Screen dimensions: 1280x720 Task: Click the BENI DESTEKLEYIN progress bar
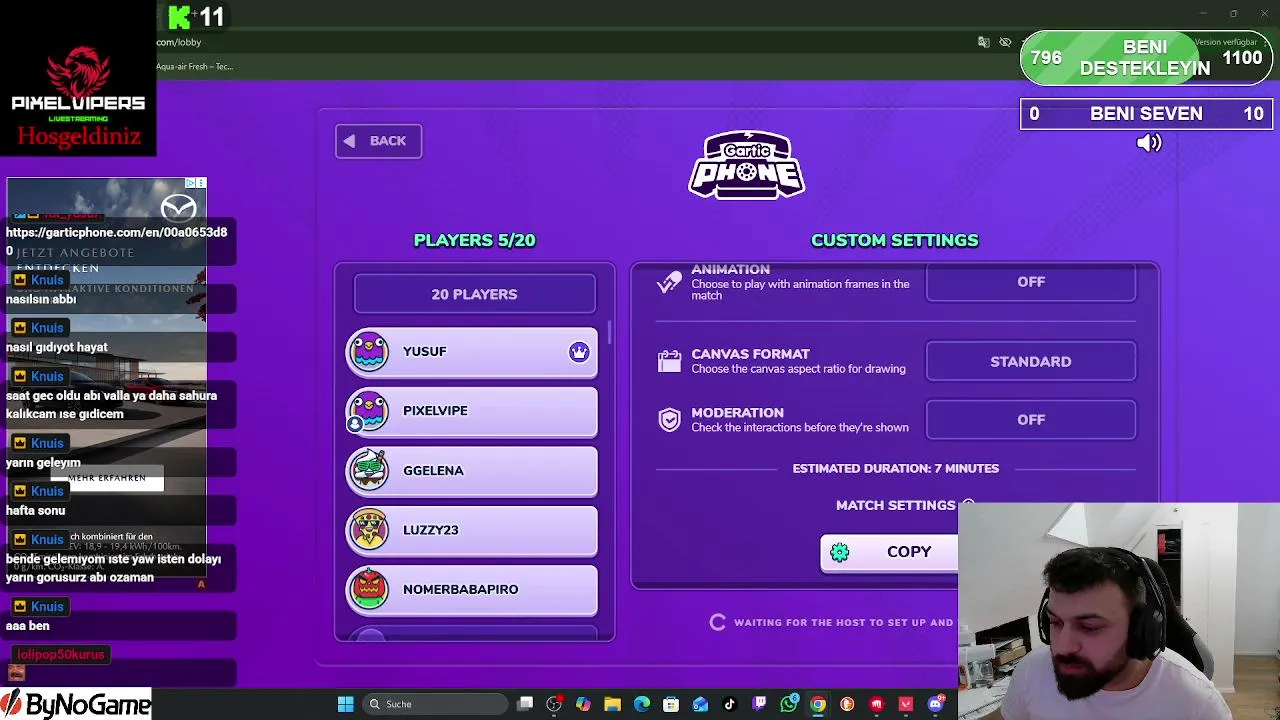pyautogui.click(x=1146, y=58)
